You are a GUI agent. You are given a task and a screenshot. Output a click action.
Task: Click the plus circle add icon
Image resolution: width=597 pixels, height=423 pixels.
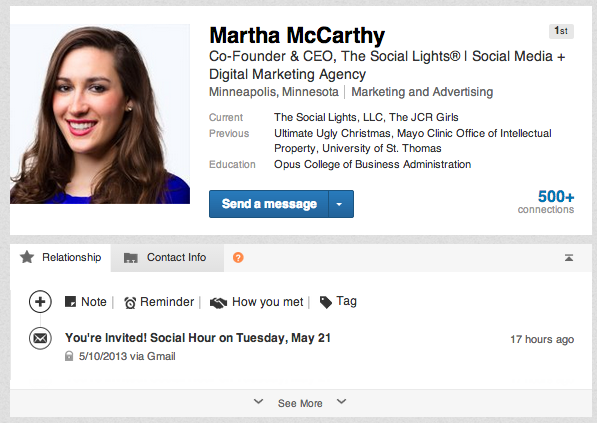click(40, 302)
